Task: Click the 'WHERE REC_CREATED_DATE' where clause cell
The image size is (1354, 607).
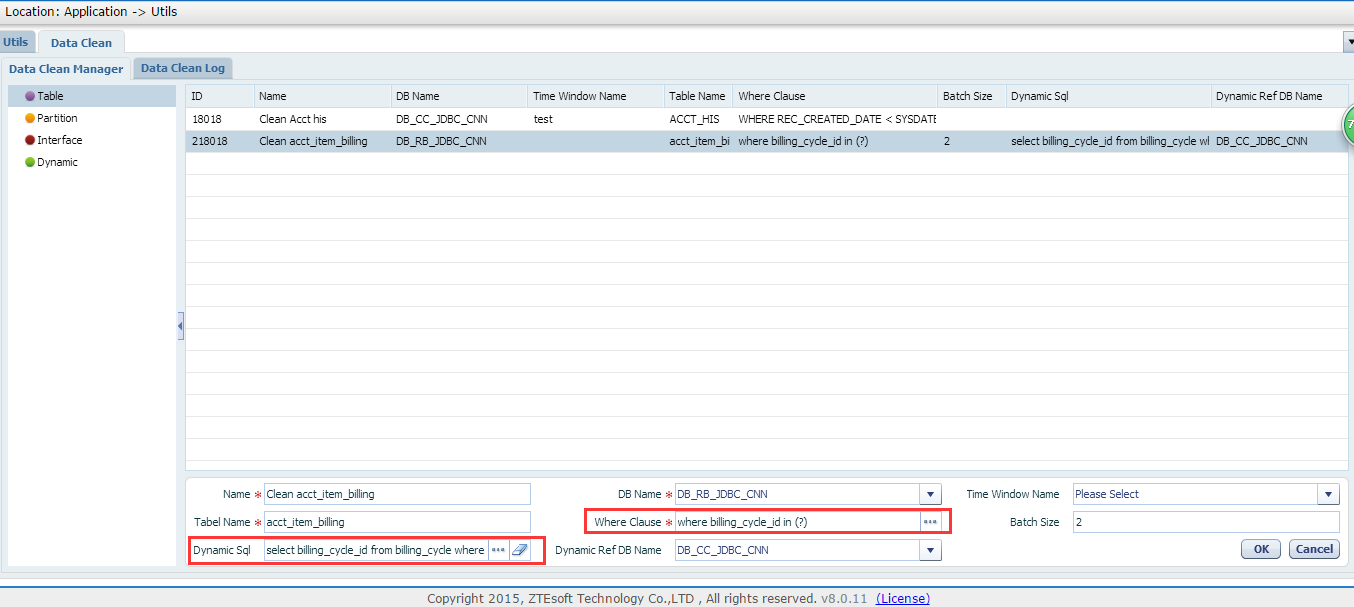Action: pyautogui.click(x=836, y=119)
